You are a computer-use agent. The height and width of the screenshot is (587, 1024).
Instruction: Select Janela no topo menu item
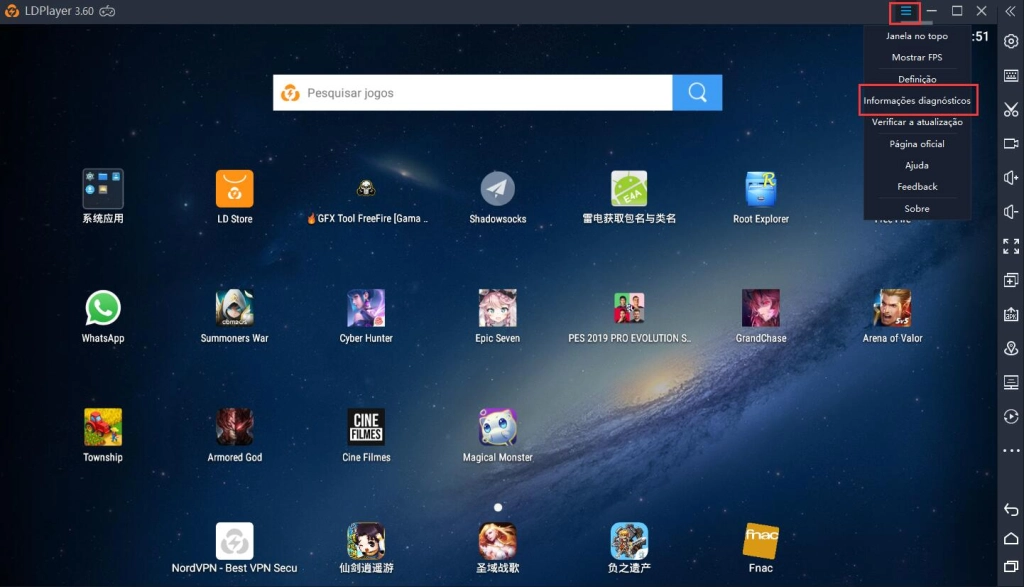point(916,36)
